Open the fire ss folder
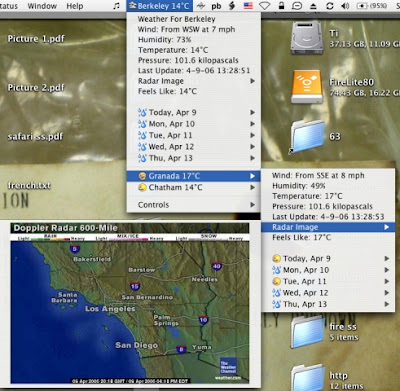Image resolution: width=400 pixels, height=391 pixels. (x=307, y=331)
